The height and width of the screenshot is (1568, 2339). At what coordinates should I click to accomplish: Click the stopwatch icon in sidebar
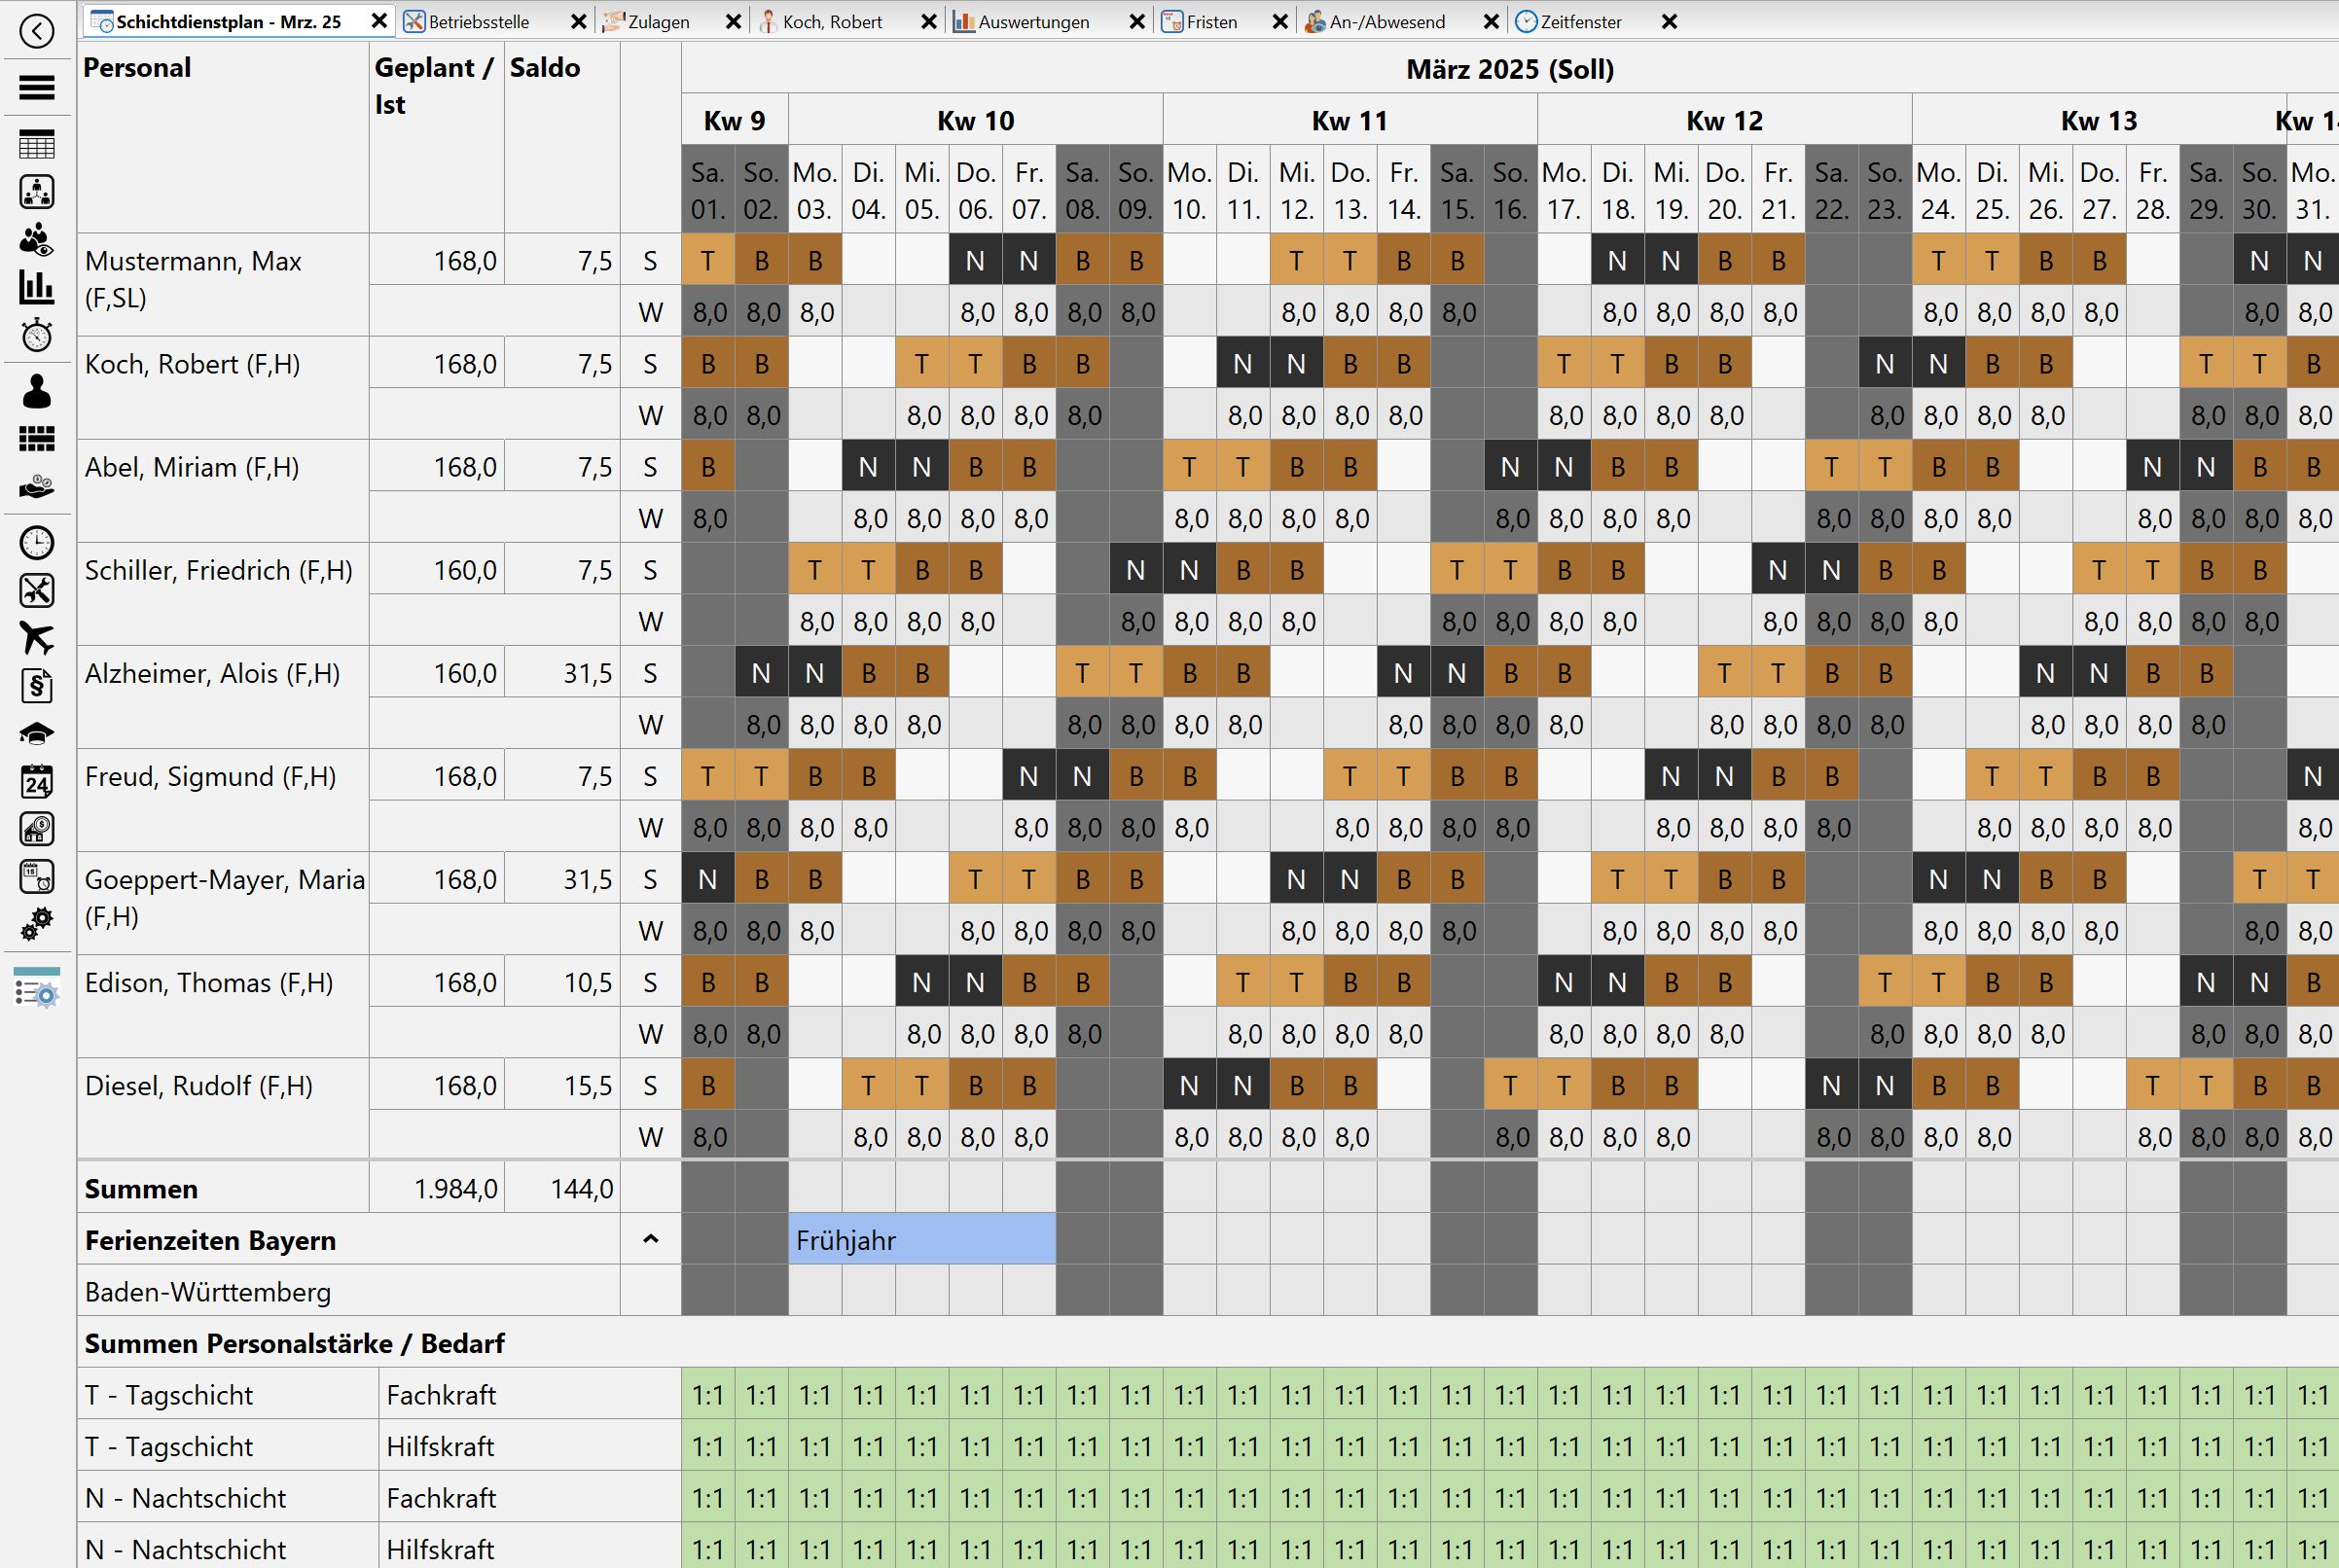pos(37,336)
